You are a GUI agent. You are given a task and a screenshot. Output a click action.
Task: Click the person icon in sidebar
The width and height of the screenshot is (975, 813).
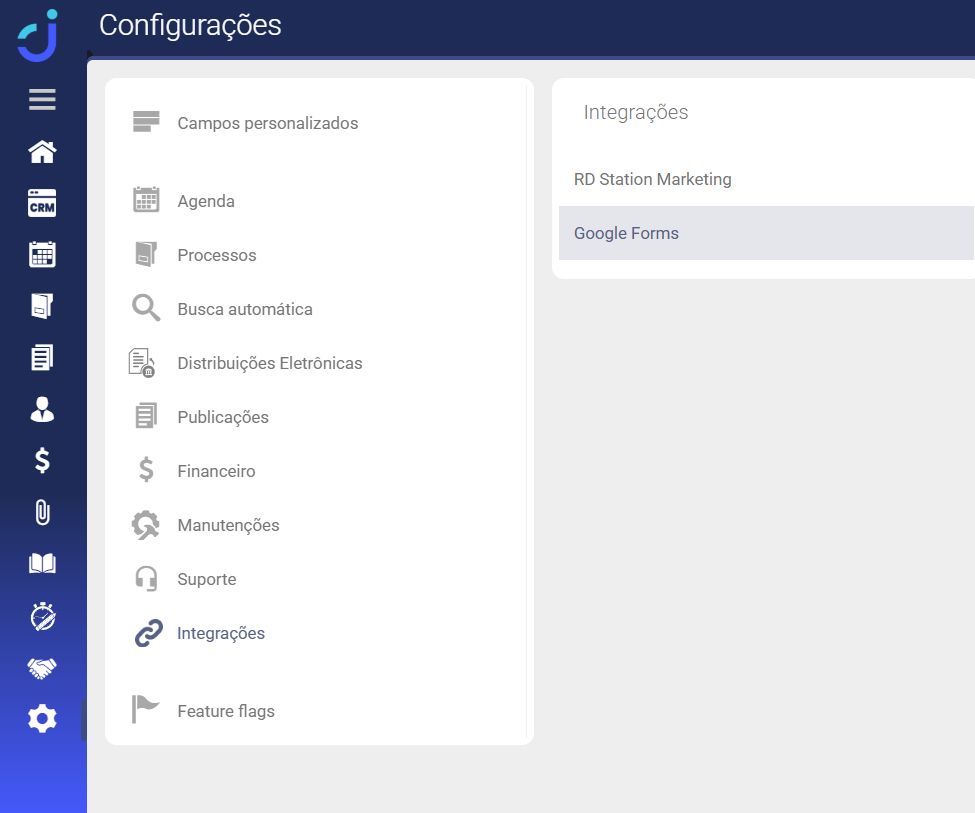(42, 408)
